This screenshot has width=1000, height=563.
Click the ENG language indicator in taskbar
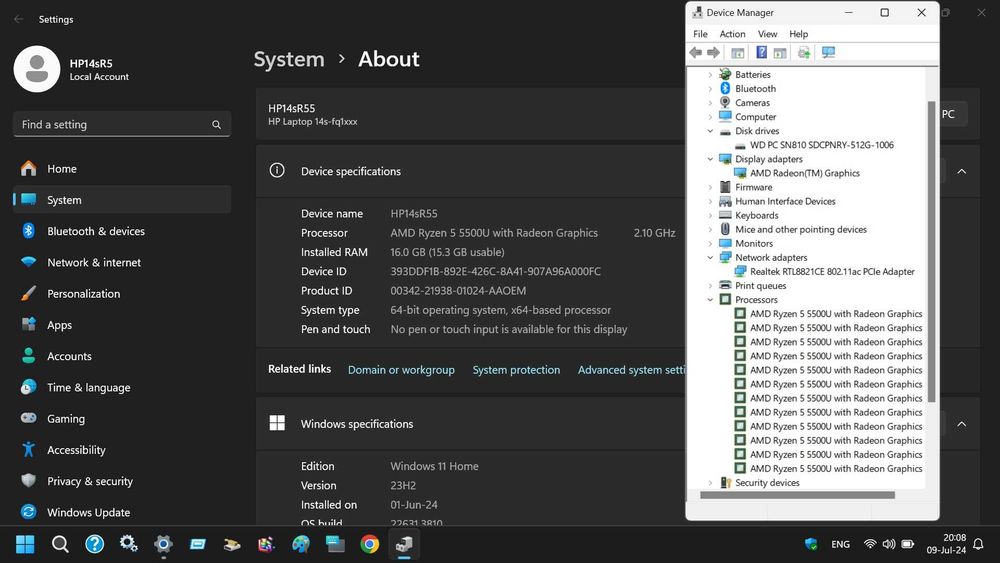[x=840, y=544]
